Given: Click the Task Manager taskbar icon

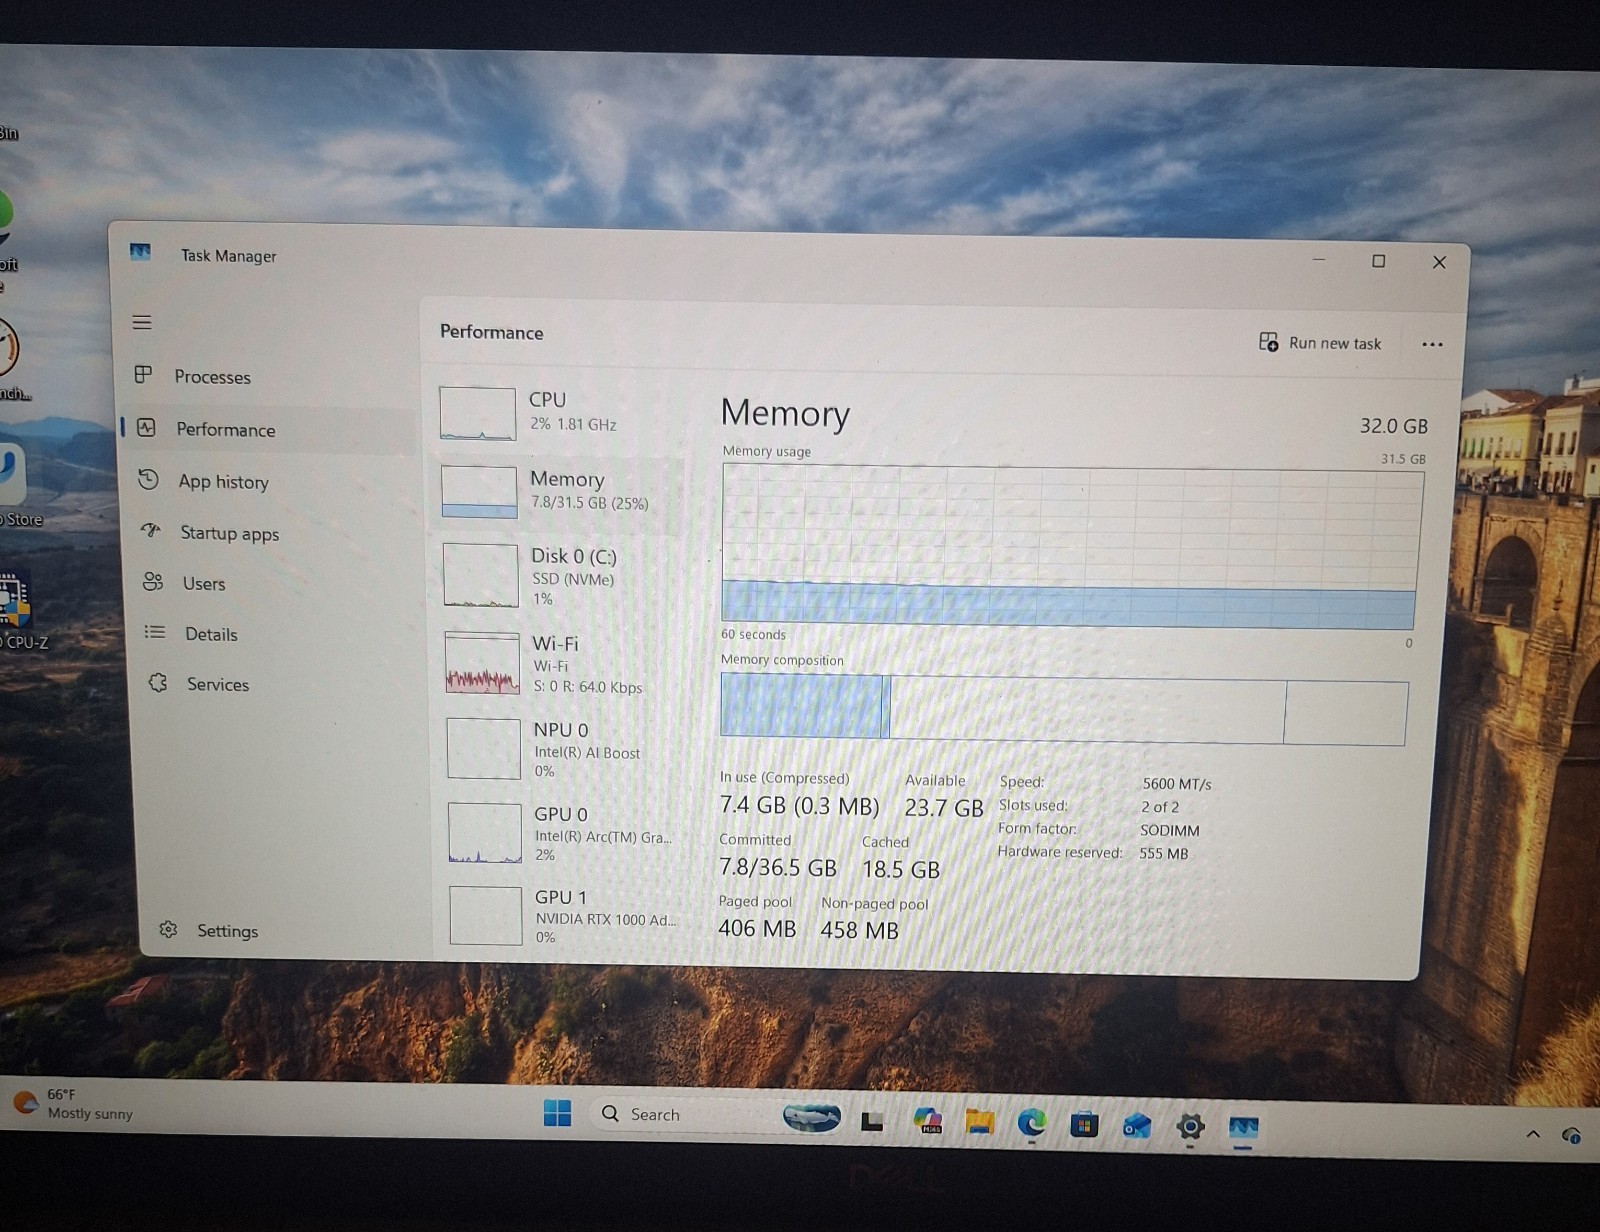Looking at the screenshot, I should click(x=1243, y=1129).
